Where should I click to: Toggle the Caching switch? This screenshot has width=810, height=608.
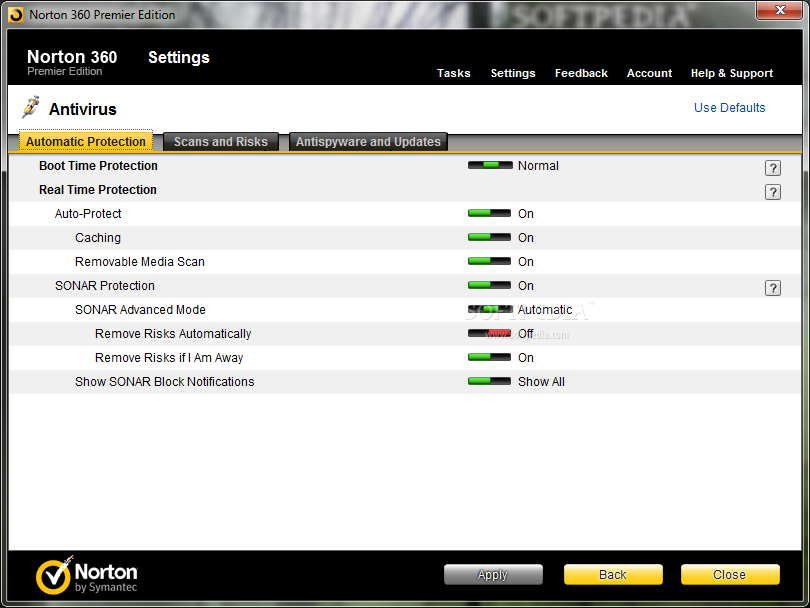click(489, 237)
